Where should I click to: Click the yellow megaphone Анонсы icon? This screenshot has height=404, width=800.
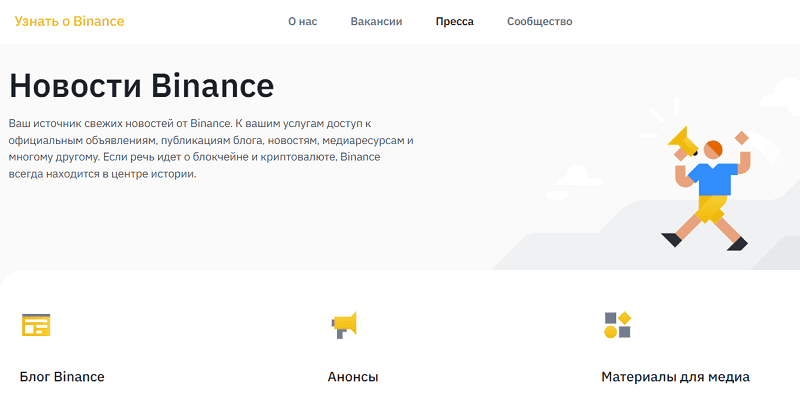[344, 325]
